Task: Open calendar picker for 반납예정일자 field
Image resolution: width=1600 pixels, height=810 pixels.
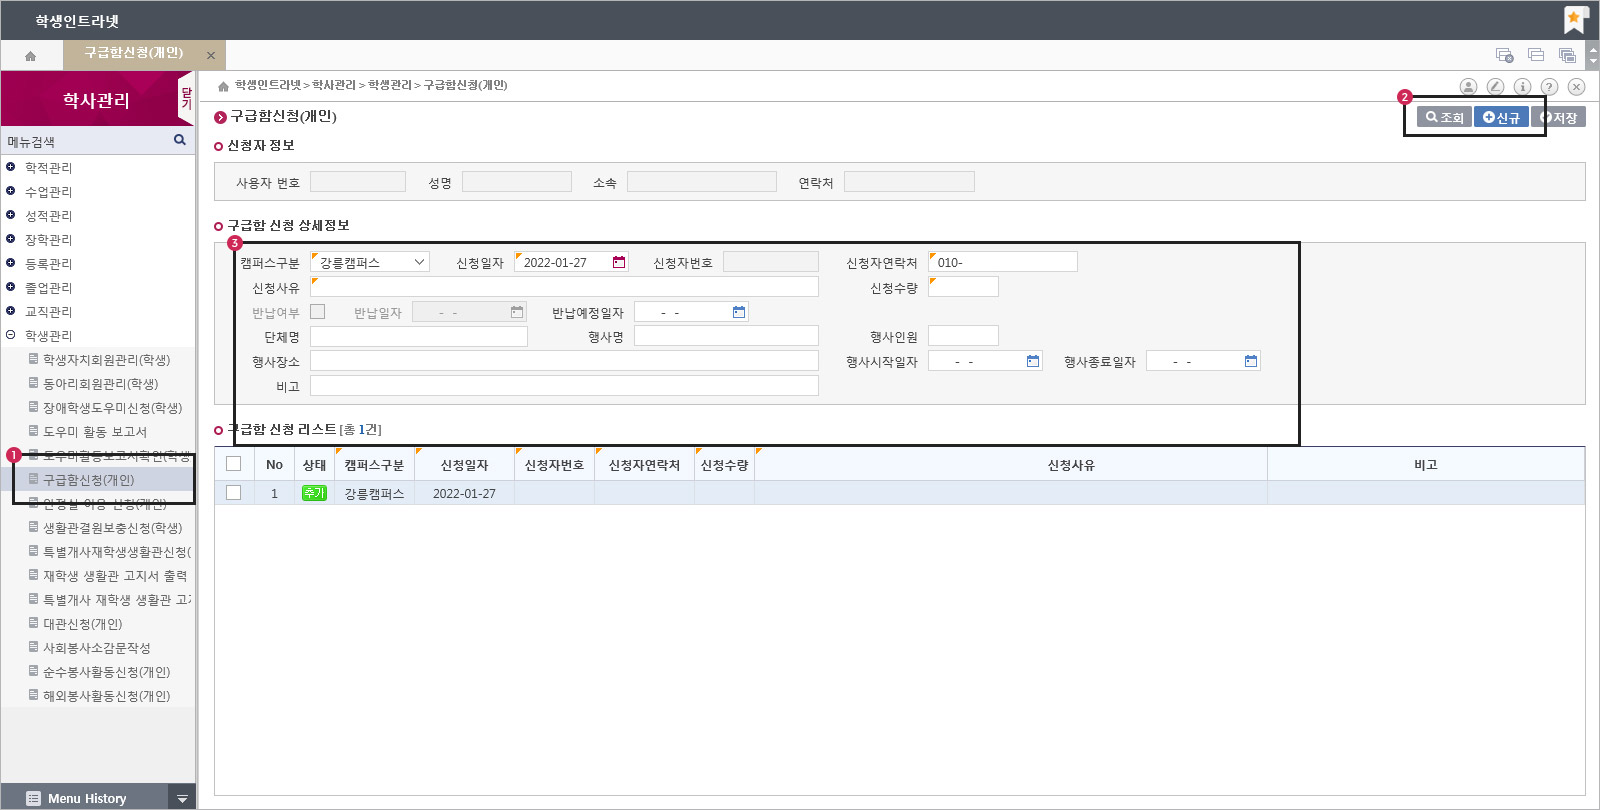Action: (739, 312)
